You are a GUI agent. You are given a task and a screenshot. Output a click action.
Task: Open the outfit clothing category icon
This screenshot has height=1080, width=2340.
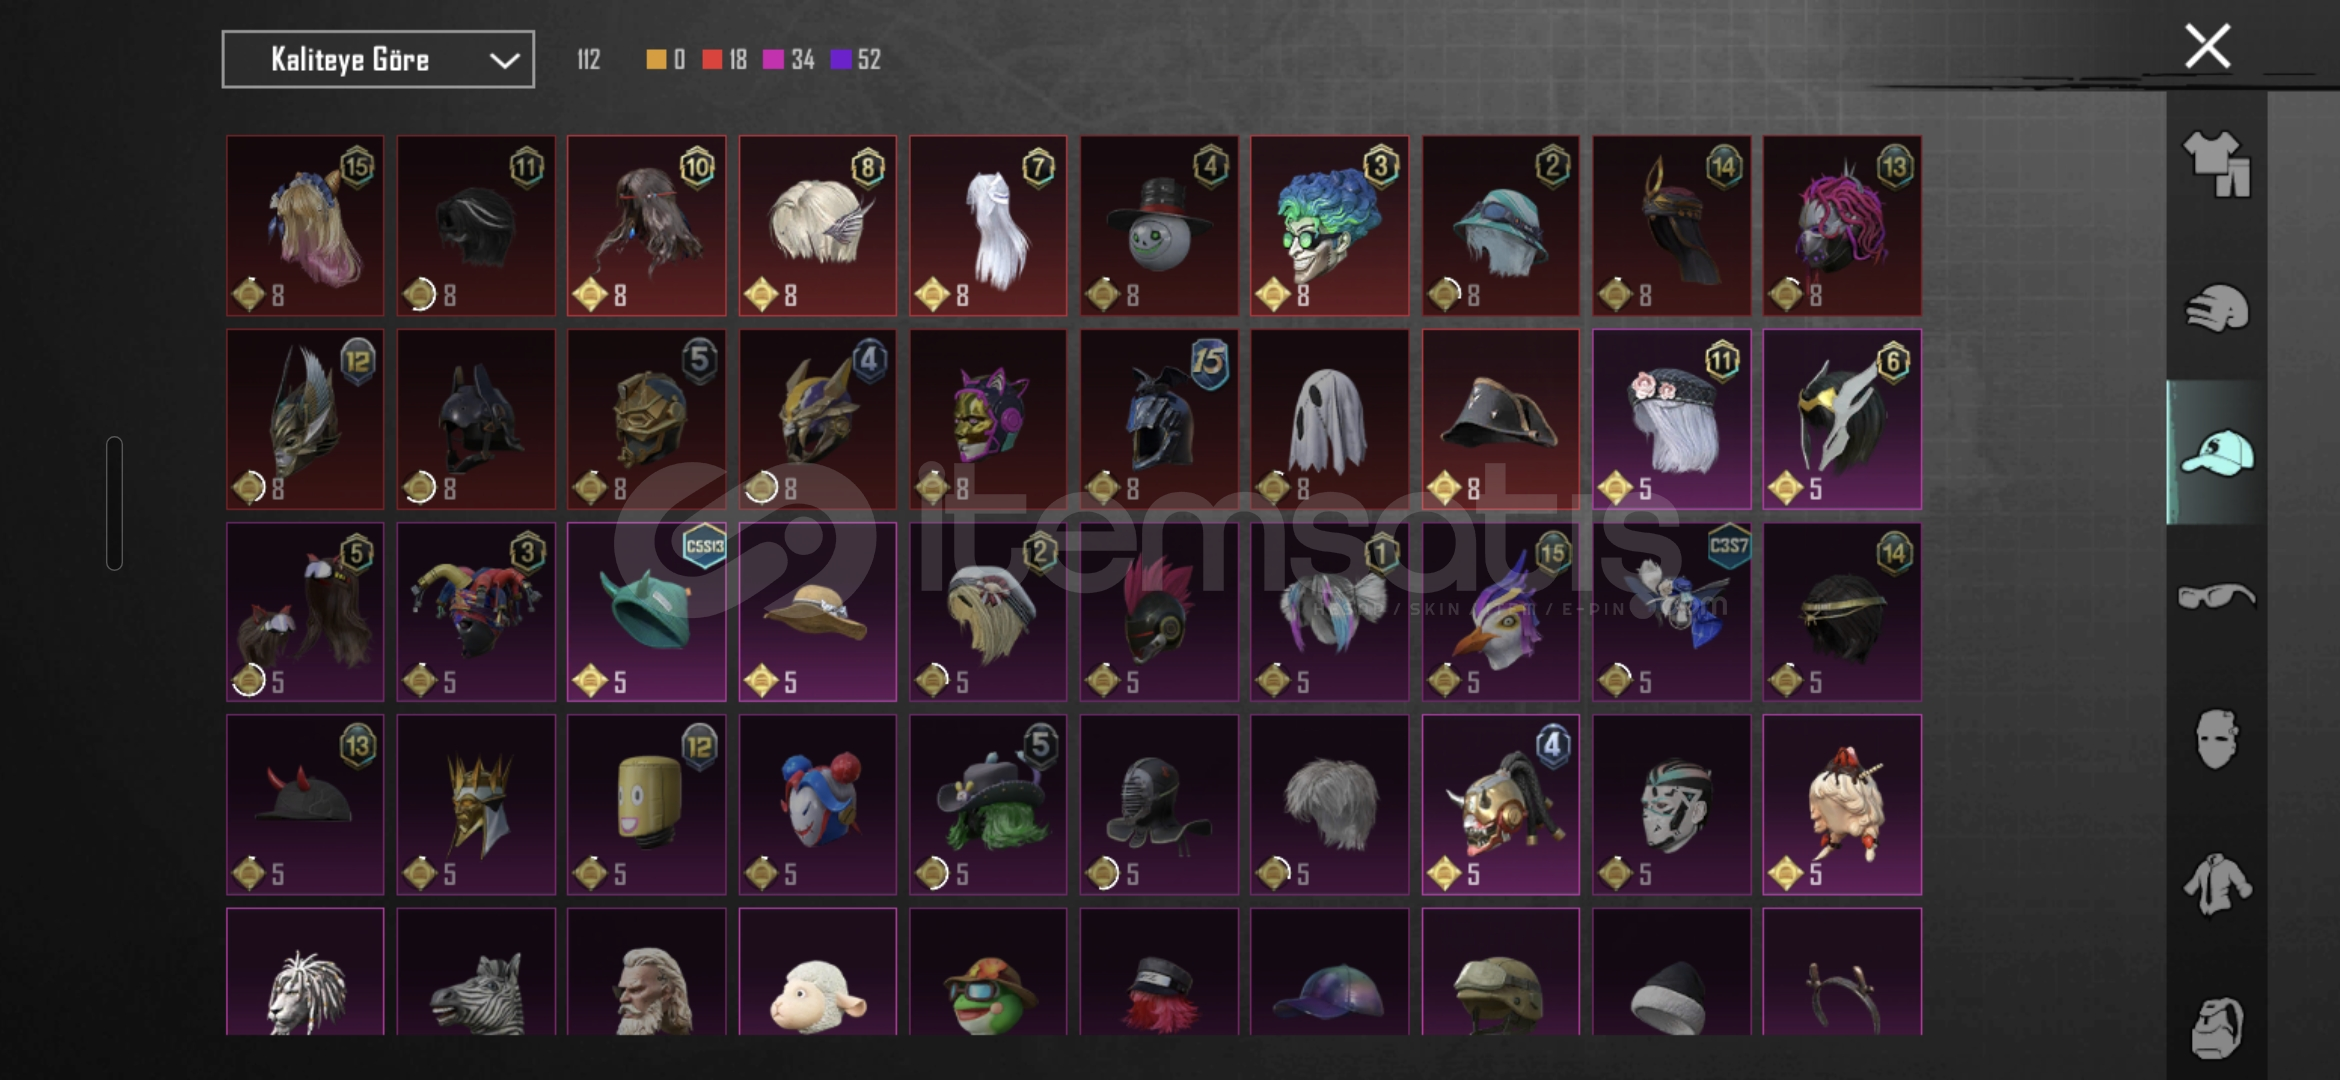pyautogui.click(x=2216, y=164)
